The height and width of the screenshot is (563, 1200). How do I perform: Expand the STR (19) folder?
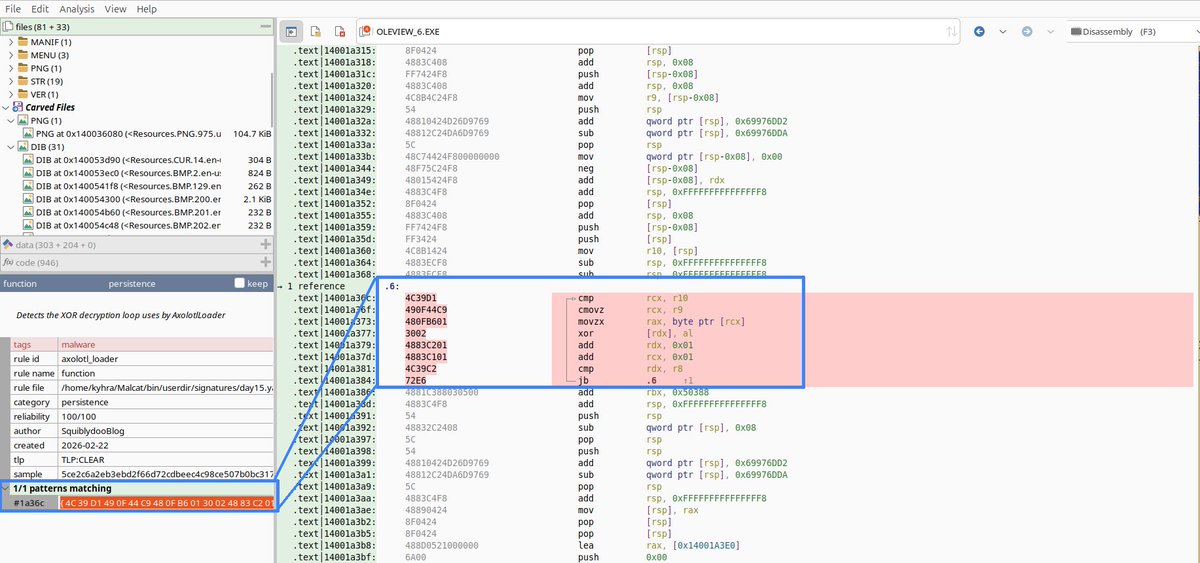coord(11,81)
